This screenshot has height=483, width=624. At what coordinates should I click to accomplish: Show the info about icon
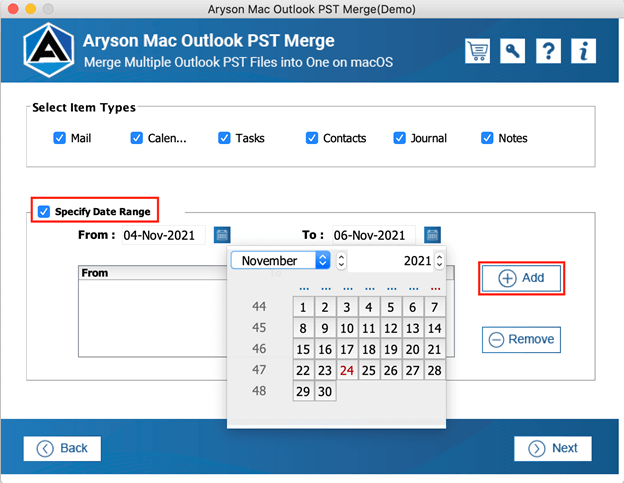pos(583,51)
